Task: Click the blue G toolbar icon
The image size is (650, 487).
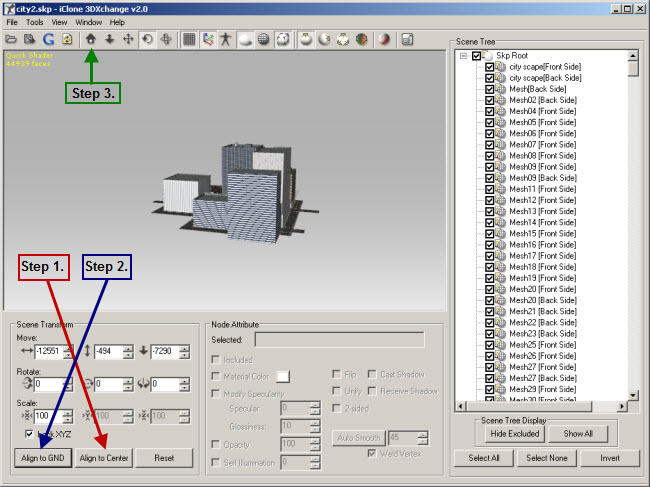Action: point(49,39)
